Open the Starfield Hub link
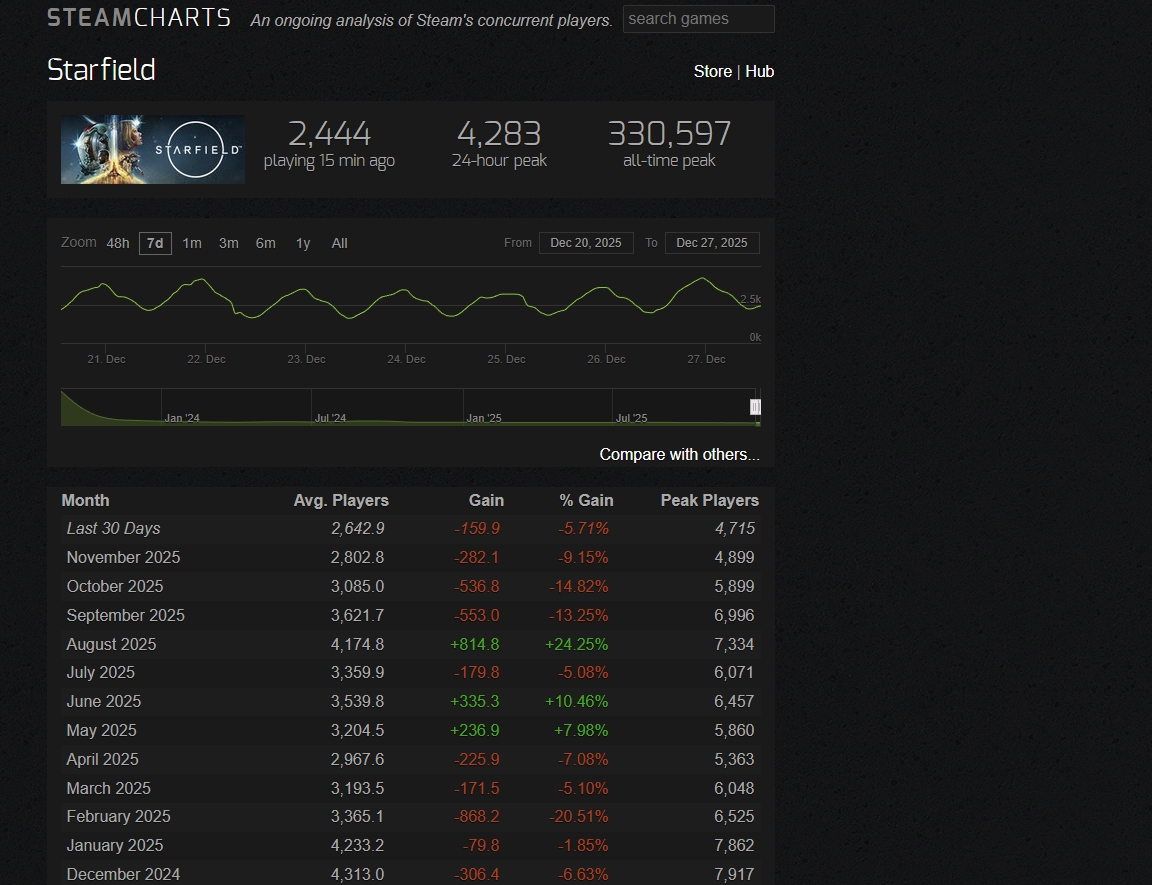This screenshot has height=885, width=1152. click(x=759, y=71)
